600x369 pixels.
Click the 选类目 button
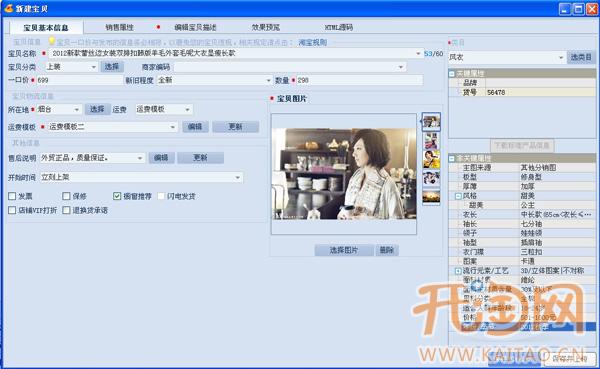coord(581,57)
